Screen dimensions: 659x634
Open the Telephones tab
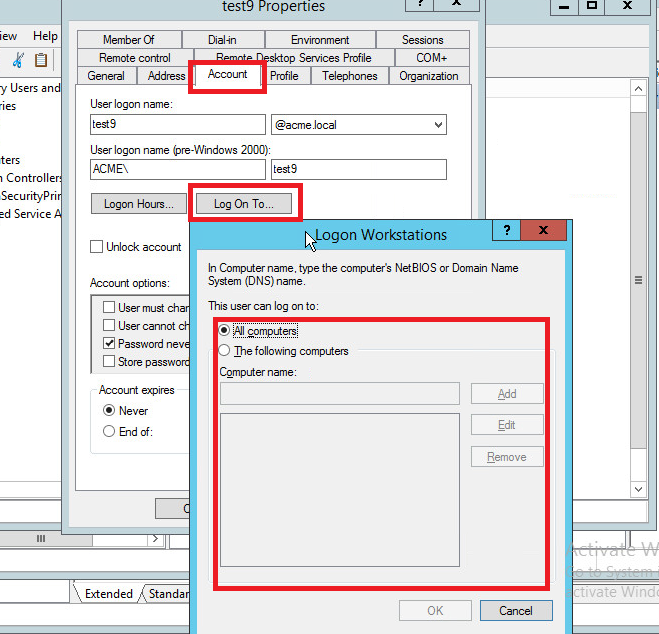click(x=350, y=76)
